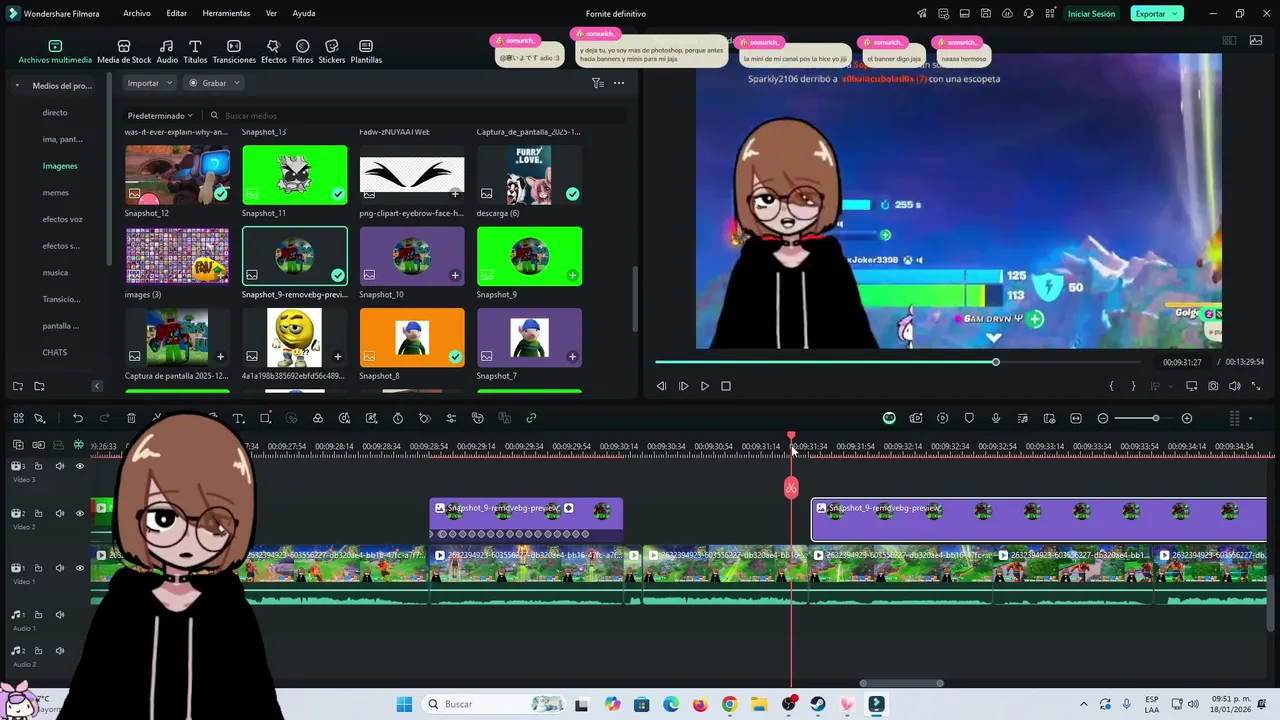1280x720 pixels.
Task: Select the musica folder
Action: click(x=56, y=273)
